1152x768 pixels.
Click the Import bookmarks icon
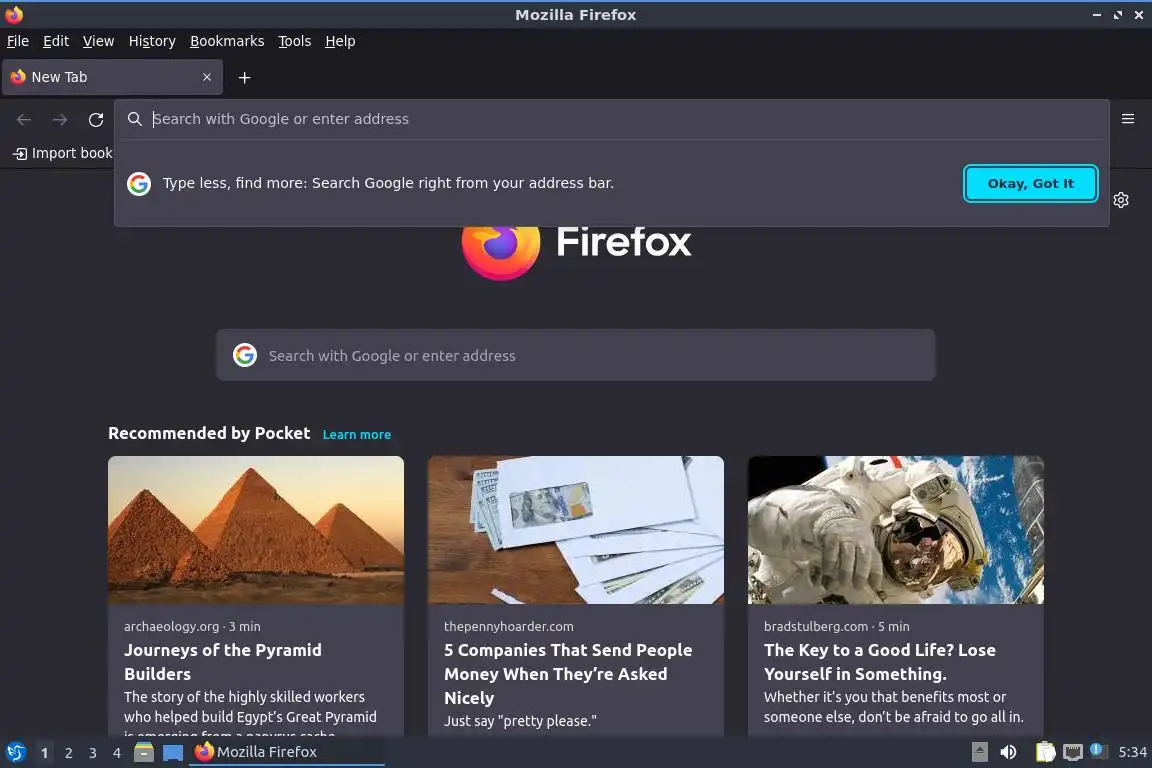[20, 154]
